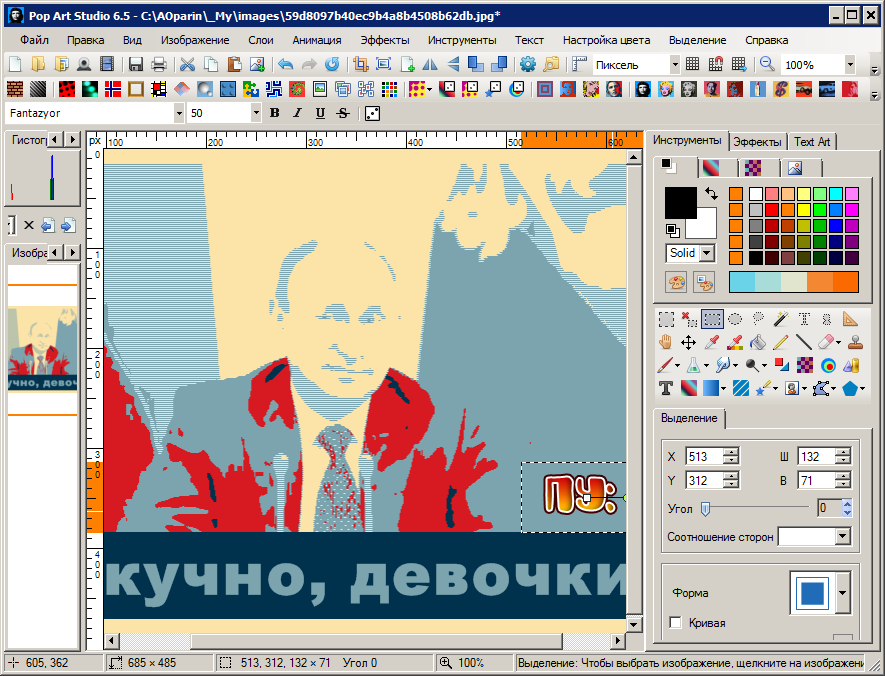Image resolution: width=885 pixels, height=676 pixels.
Task: Toggle strikethrough text formatting
Action: (343, 113)
